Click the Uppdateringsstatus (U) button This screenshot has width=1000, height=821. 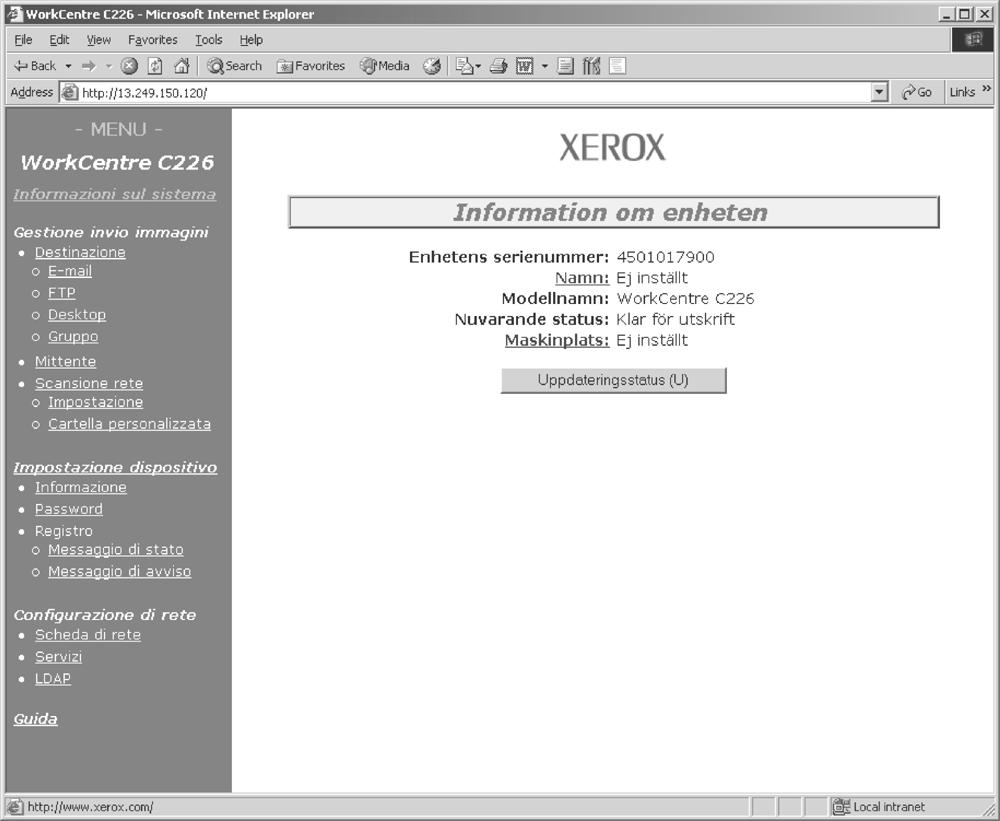pos(614,380)
